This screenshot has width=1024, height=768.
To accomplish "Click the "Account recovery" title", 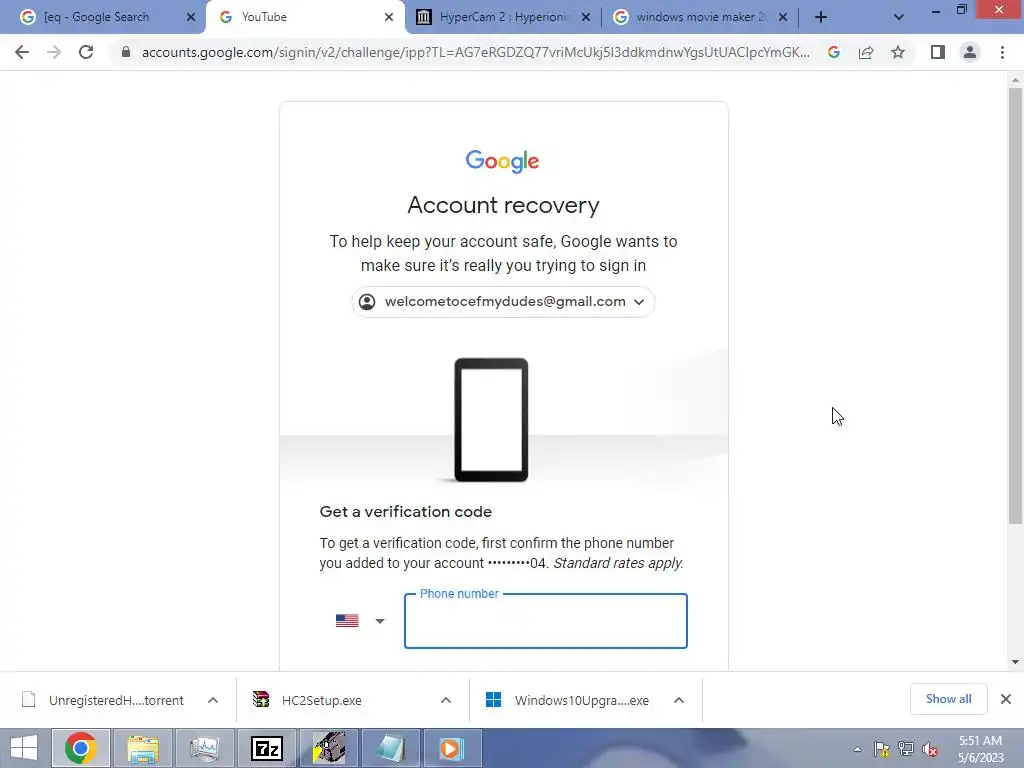I will [504, 205].
